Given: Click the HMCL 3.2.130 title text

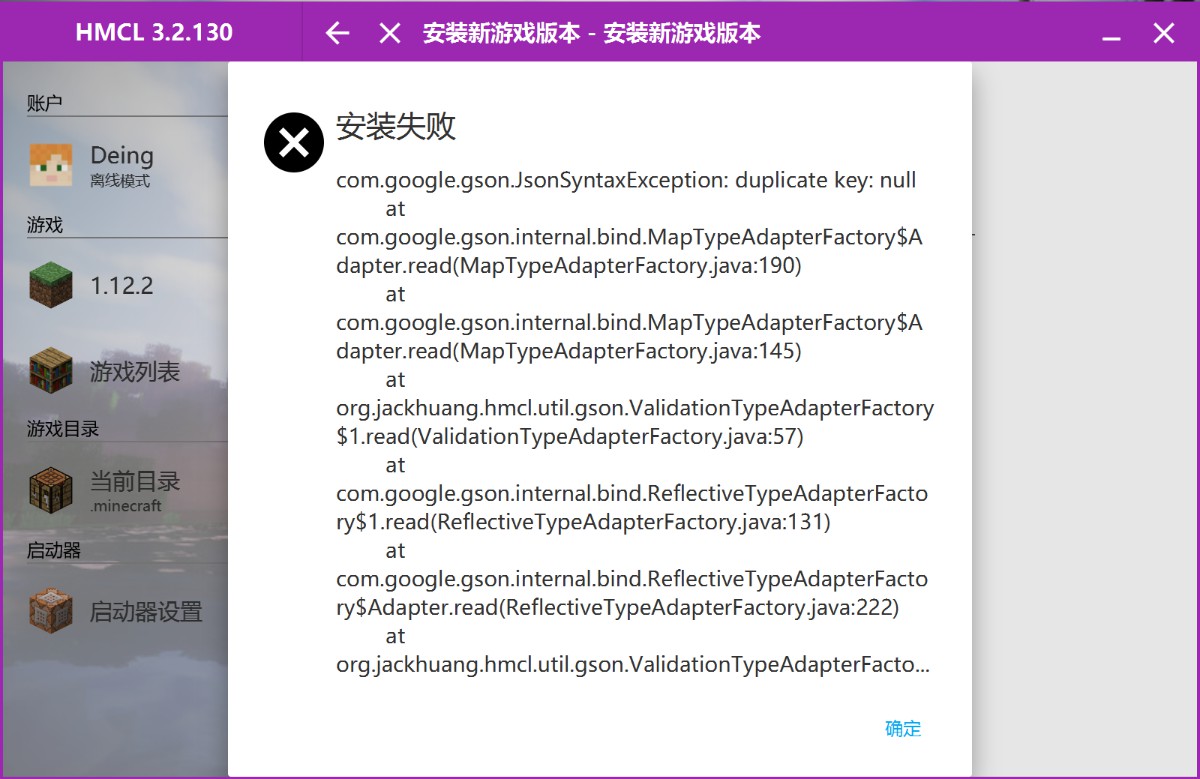Looking at the screenshot, I should click(154, 32).
